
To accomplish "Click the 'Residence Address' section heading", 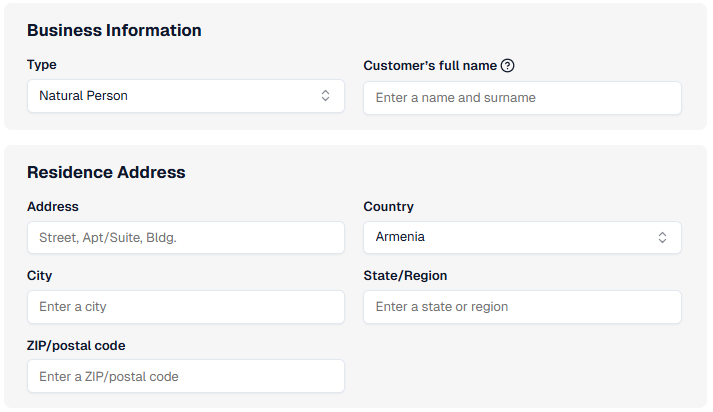I will coord(106,173).
